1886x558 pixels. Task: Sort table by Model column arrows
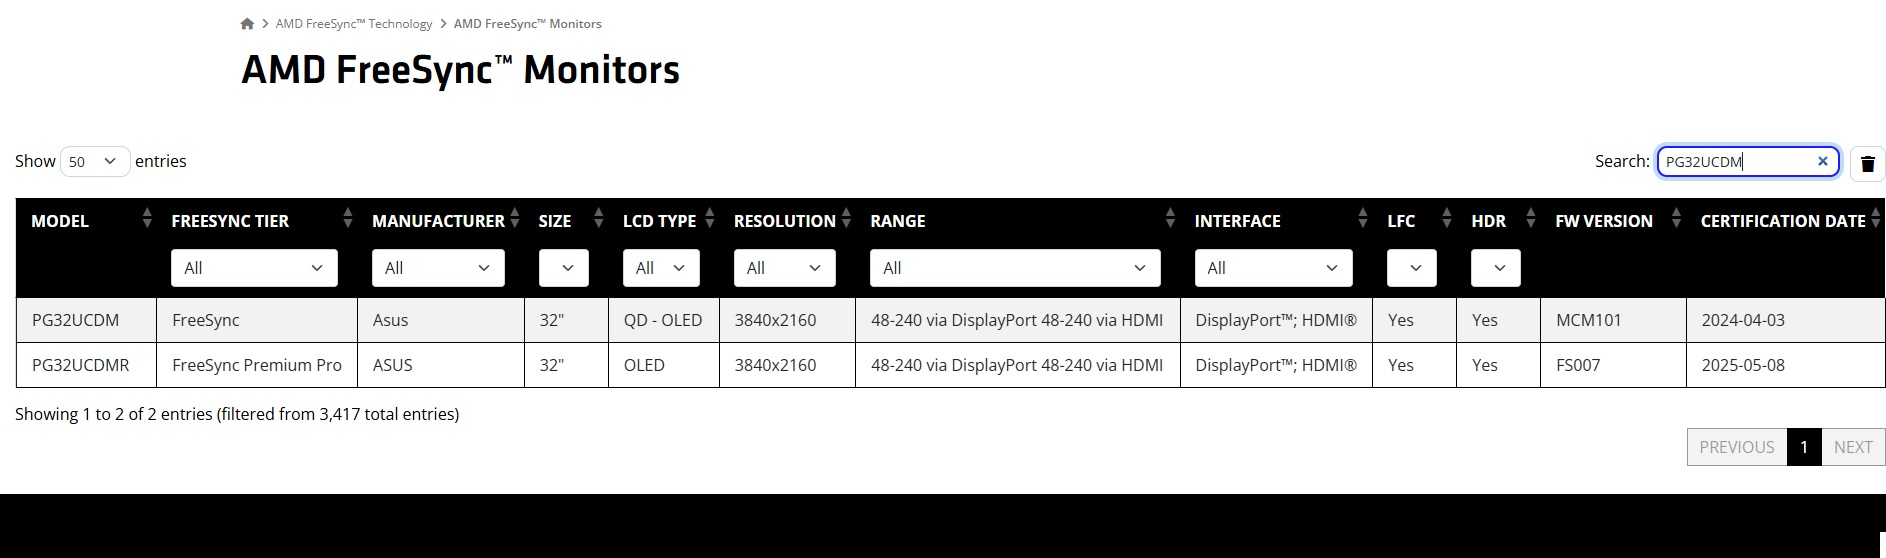(x=147, y=218)
